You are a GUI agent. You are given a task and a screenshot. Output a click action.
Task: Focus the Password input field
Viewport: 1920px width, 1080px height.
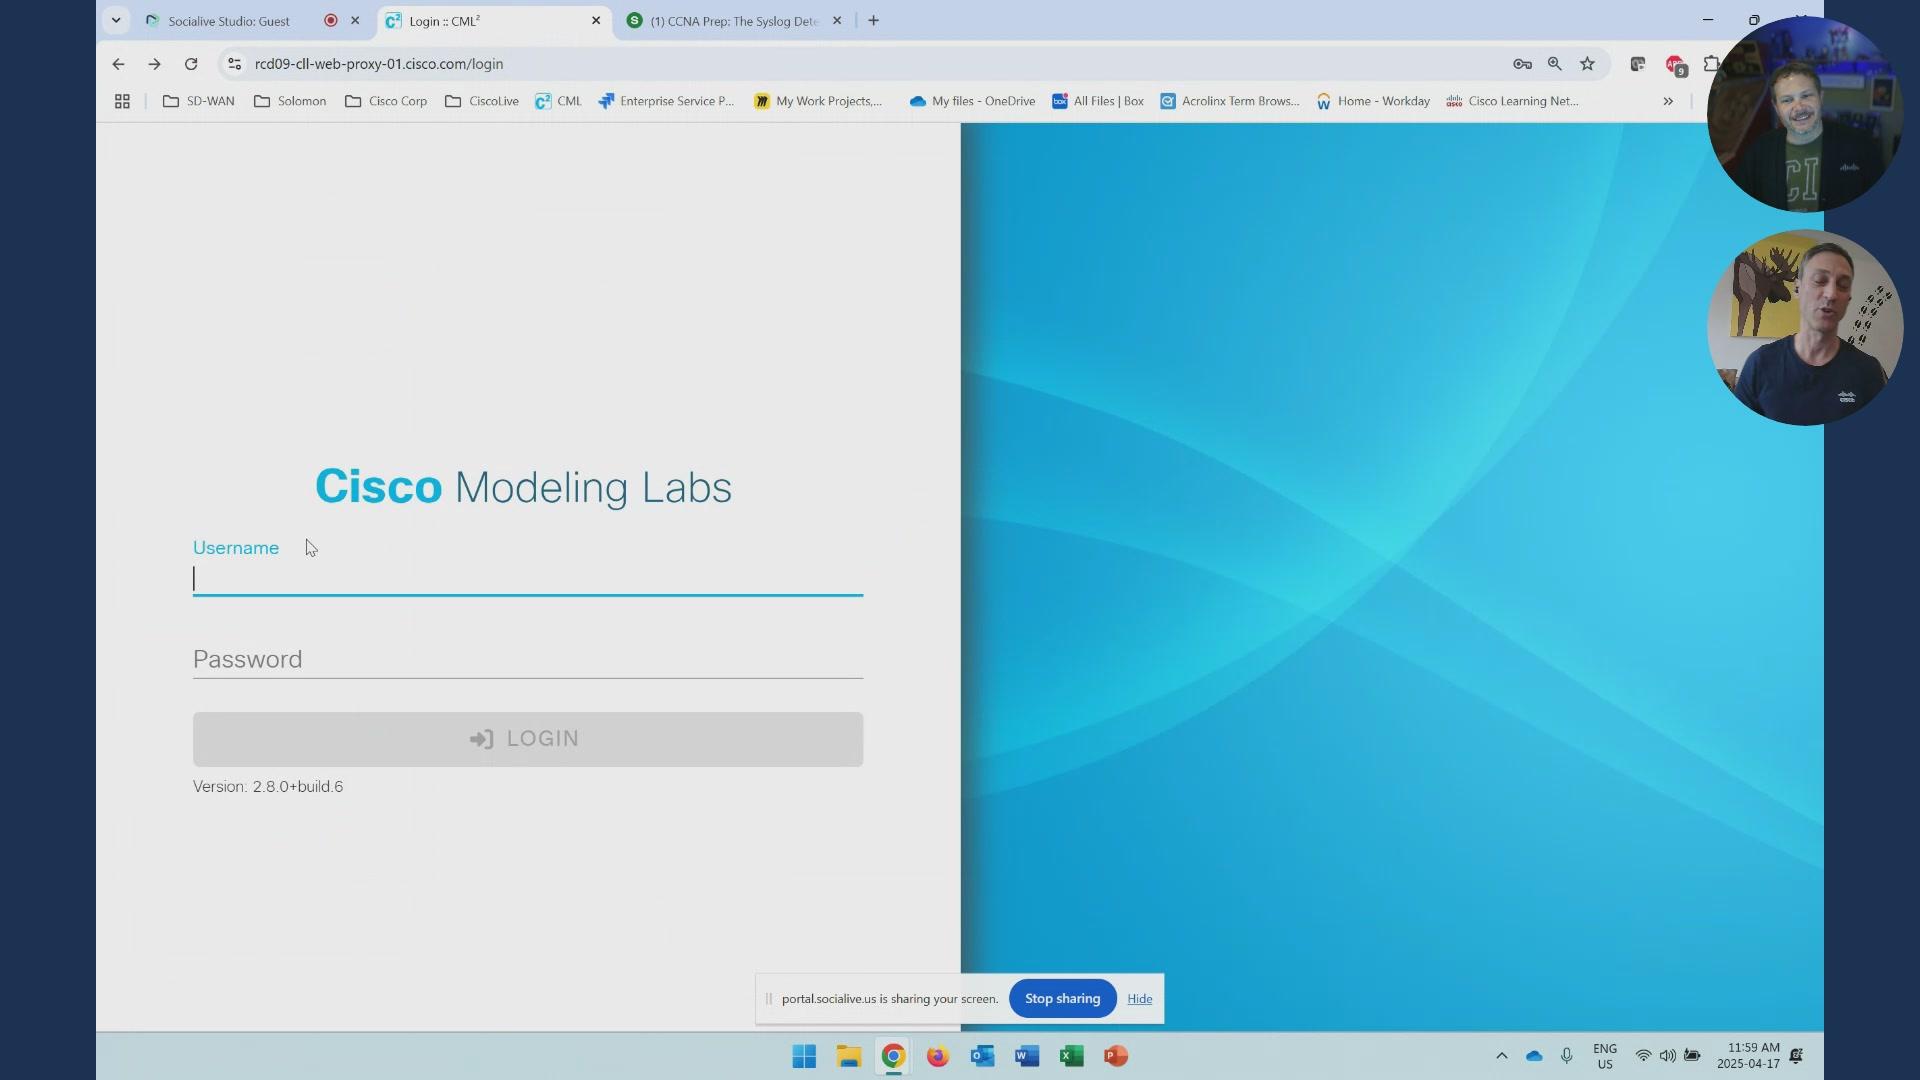pos(527,660)
